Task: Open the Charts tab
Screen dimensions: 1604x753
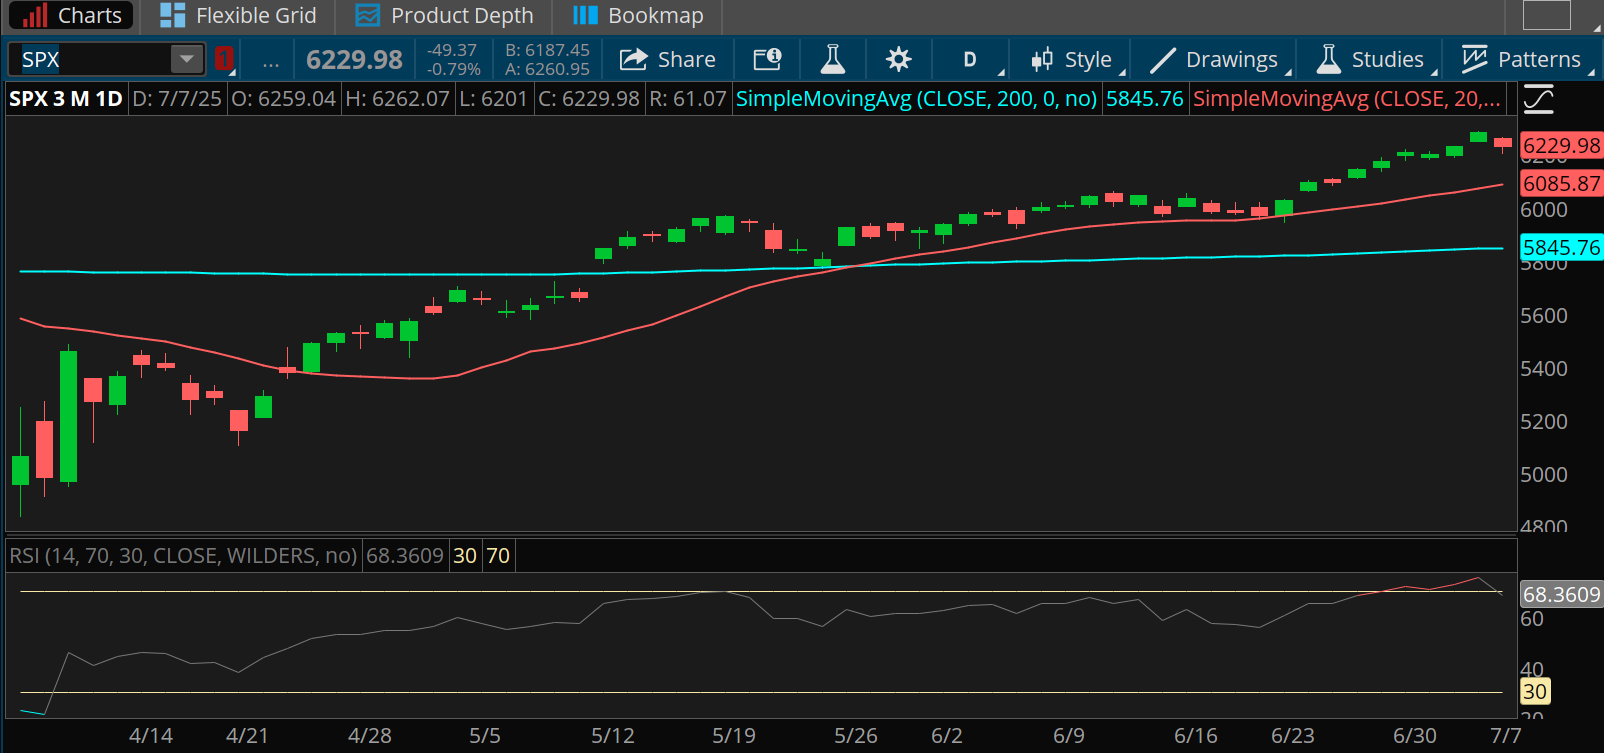Action: pyautogui.click(x=72, y=16)
